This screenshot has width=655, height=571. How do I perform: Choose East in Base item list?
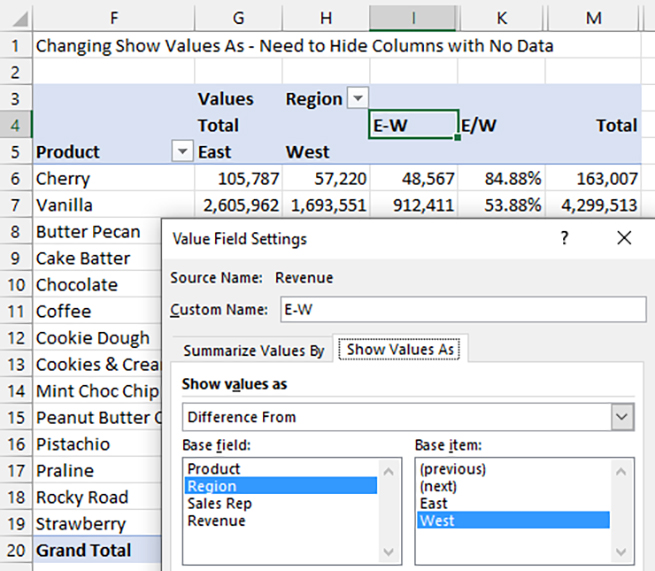pyautogui.click(x=513, y=503)
